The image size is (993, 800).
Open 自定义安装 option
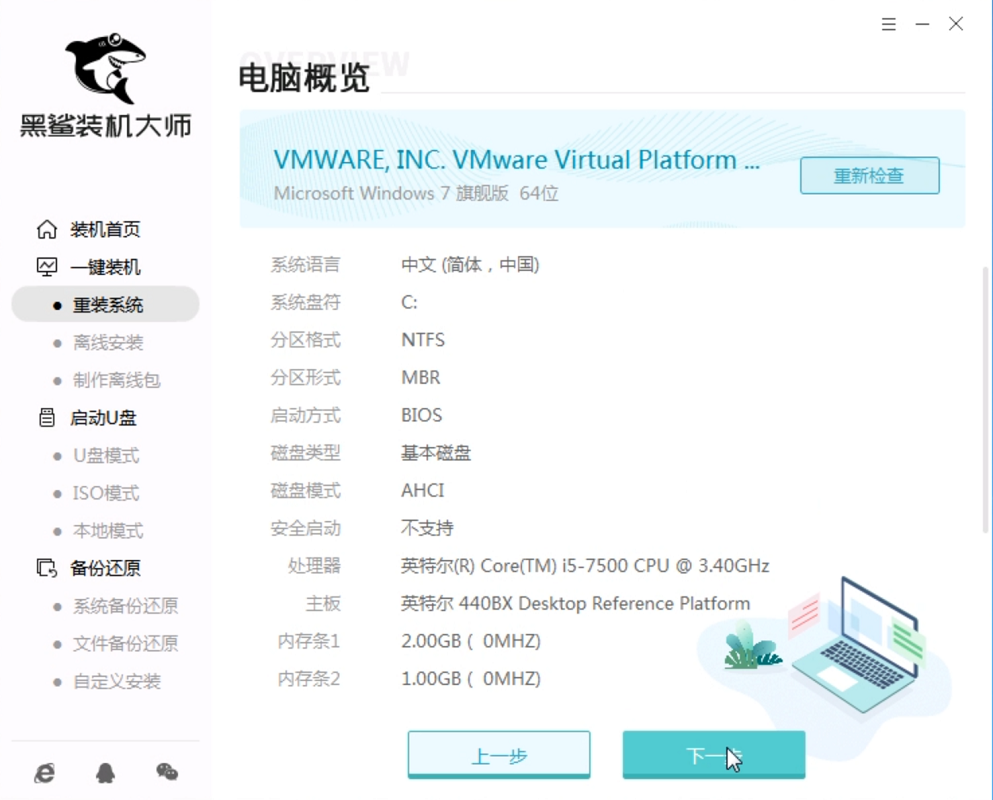pyautogui.click(x=117, y=682)
